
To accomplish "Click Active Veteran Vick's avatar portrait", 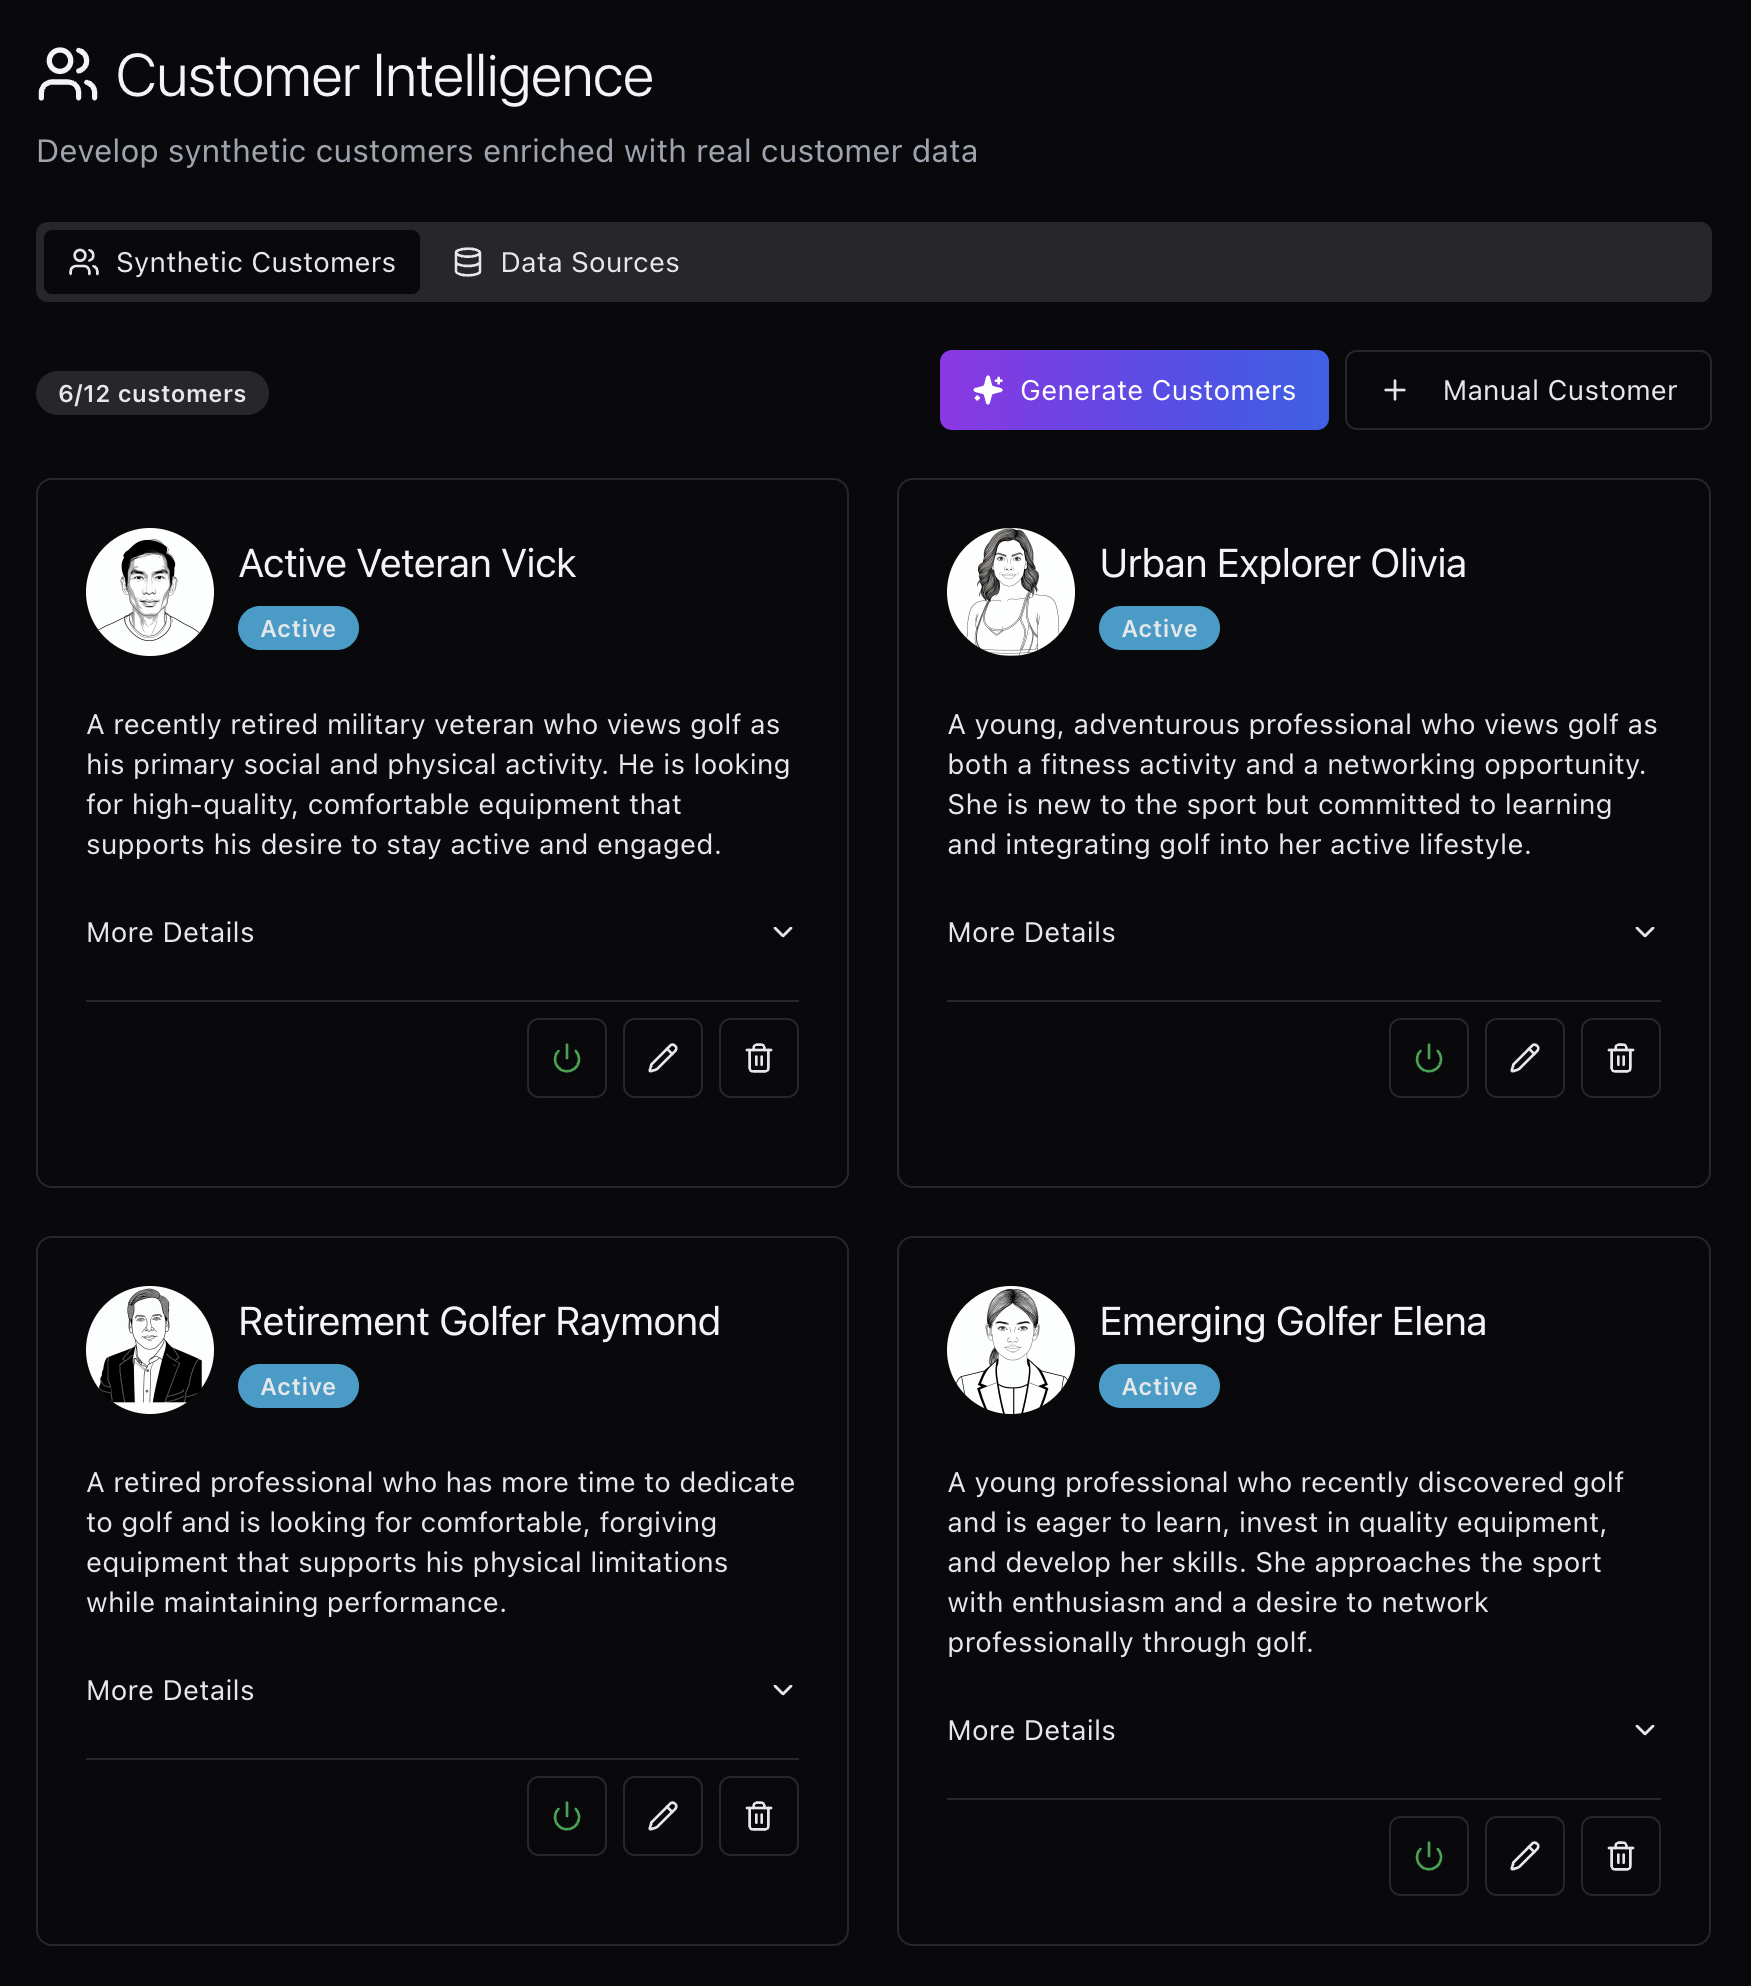I will click(x=149, y=591).
